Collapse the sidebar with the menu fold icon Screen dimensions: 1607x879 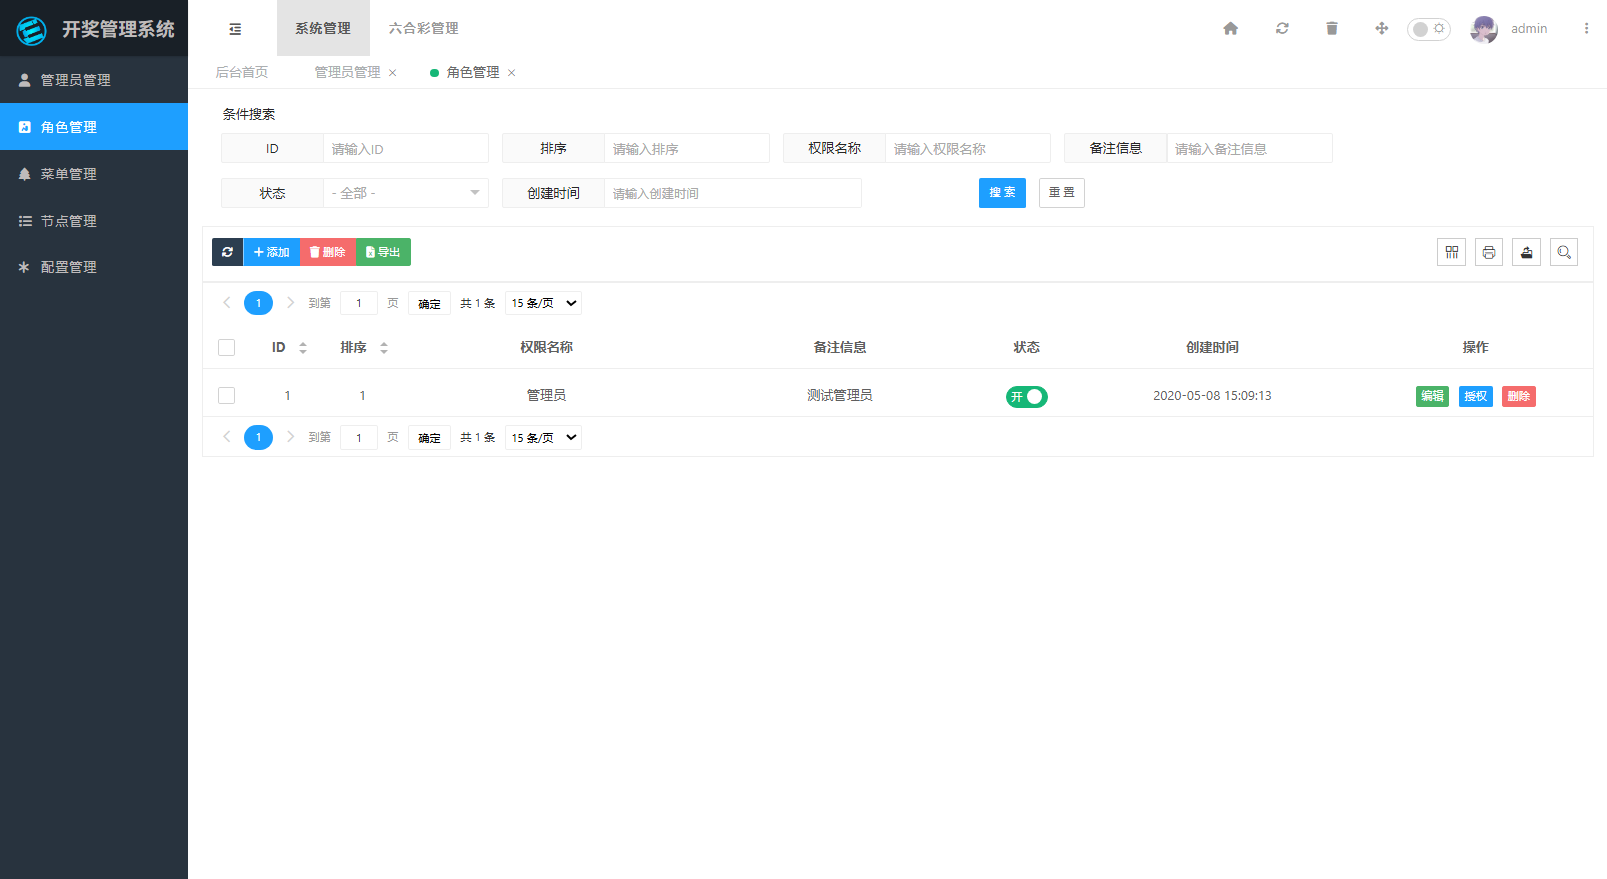pyautogui.click(x=235, y=29)
